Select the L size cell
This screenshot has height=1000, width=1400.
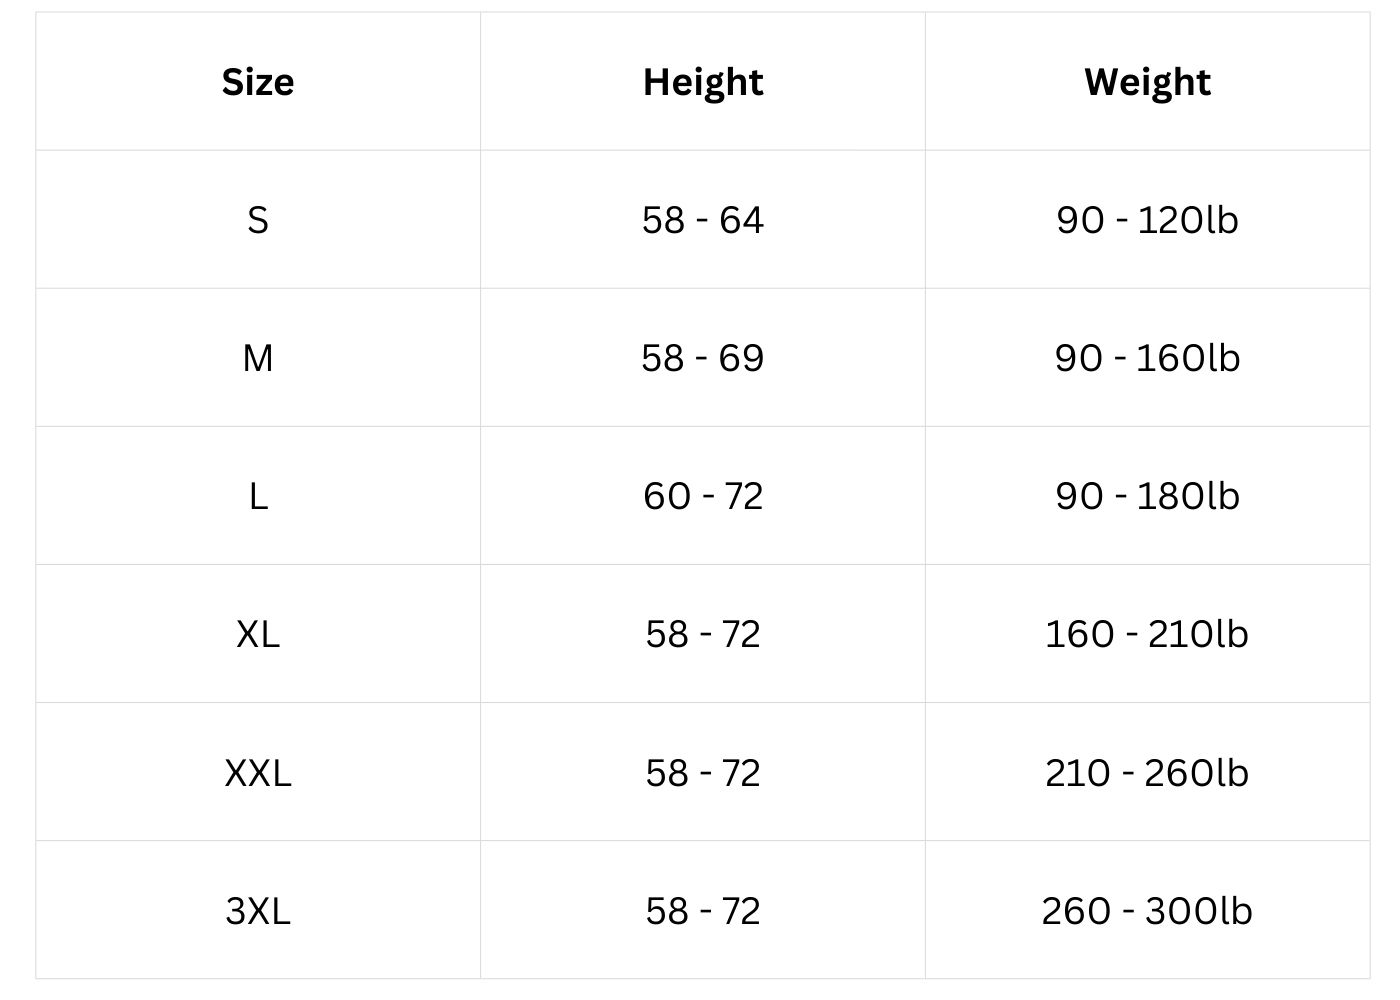(x=258, y=496)
